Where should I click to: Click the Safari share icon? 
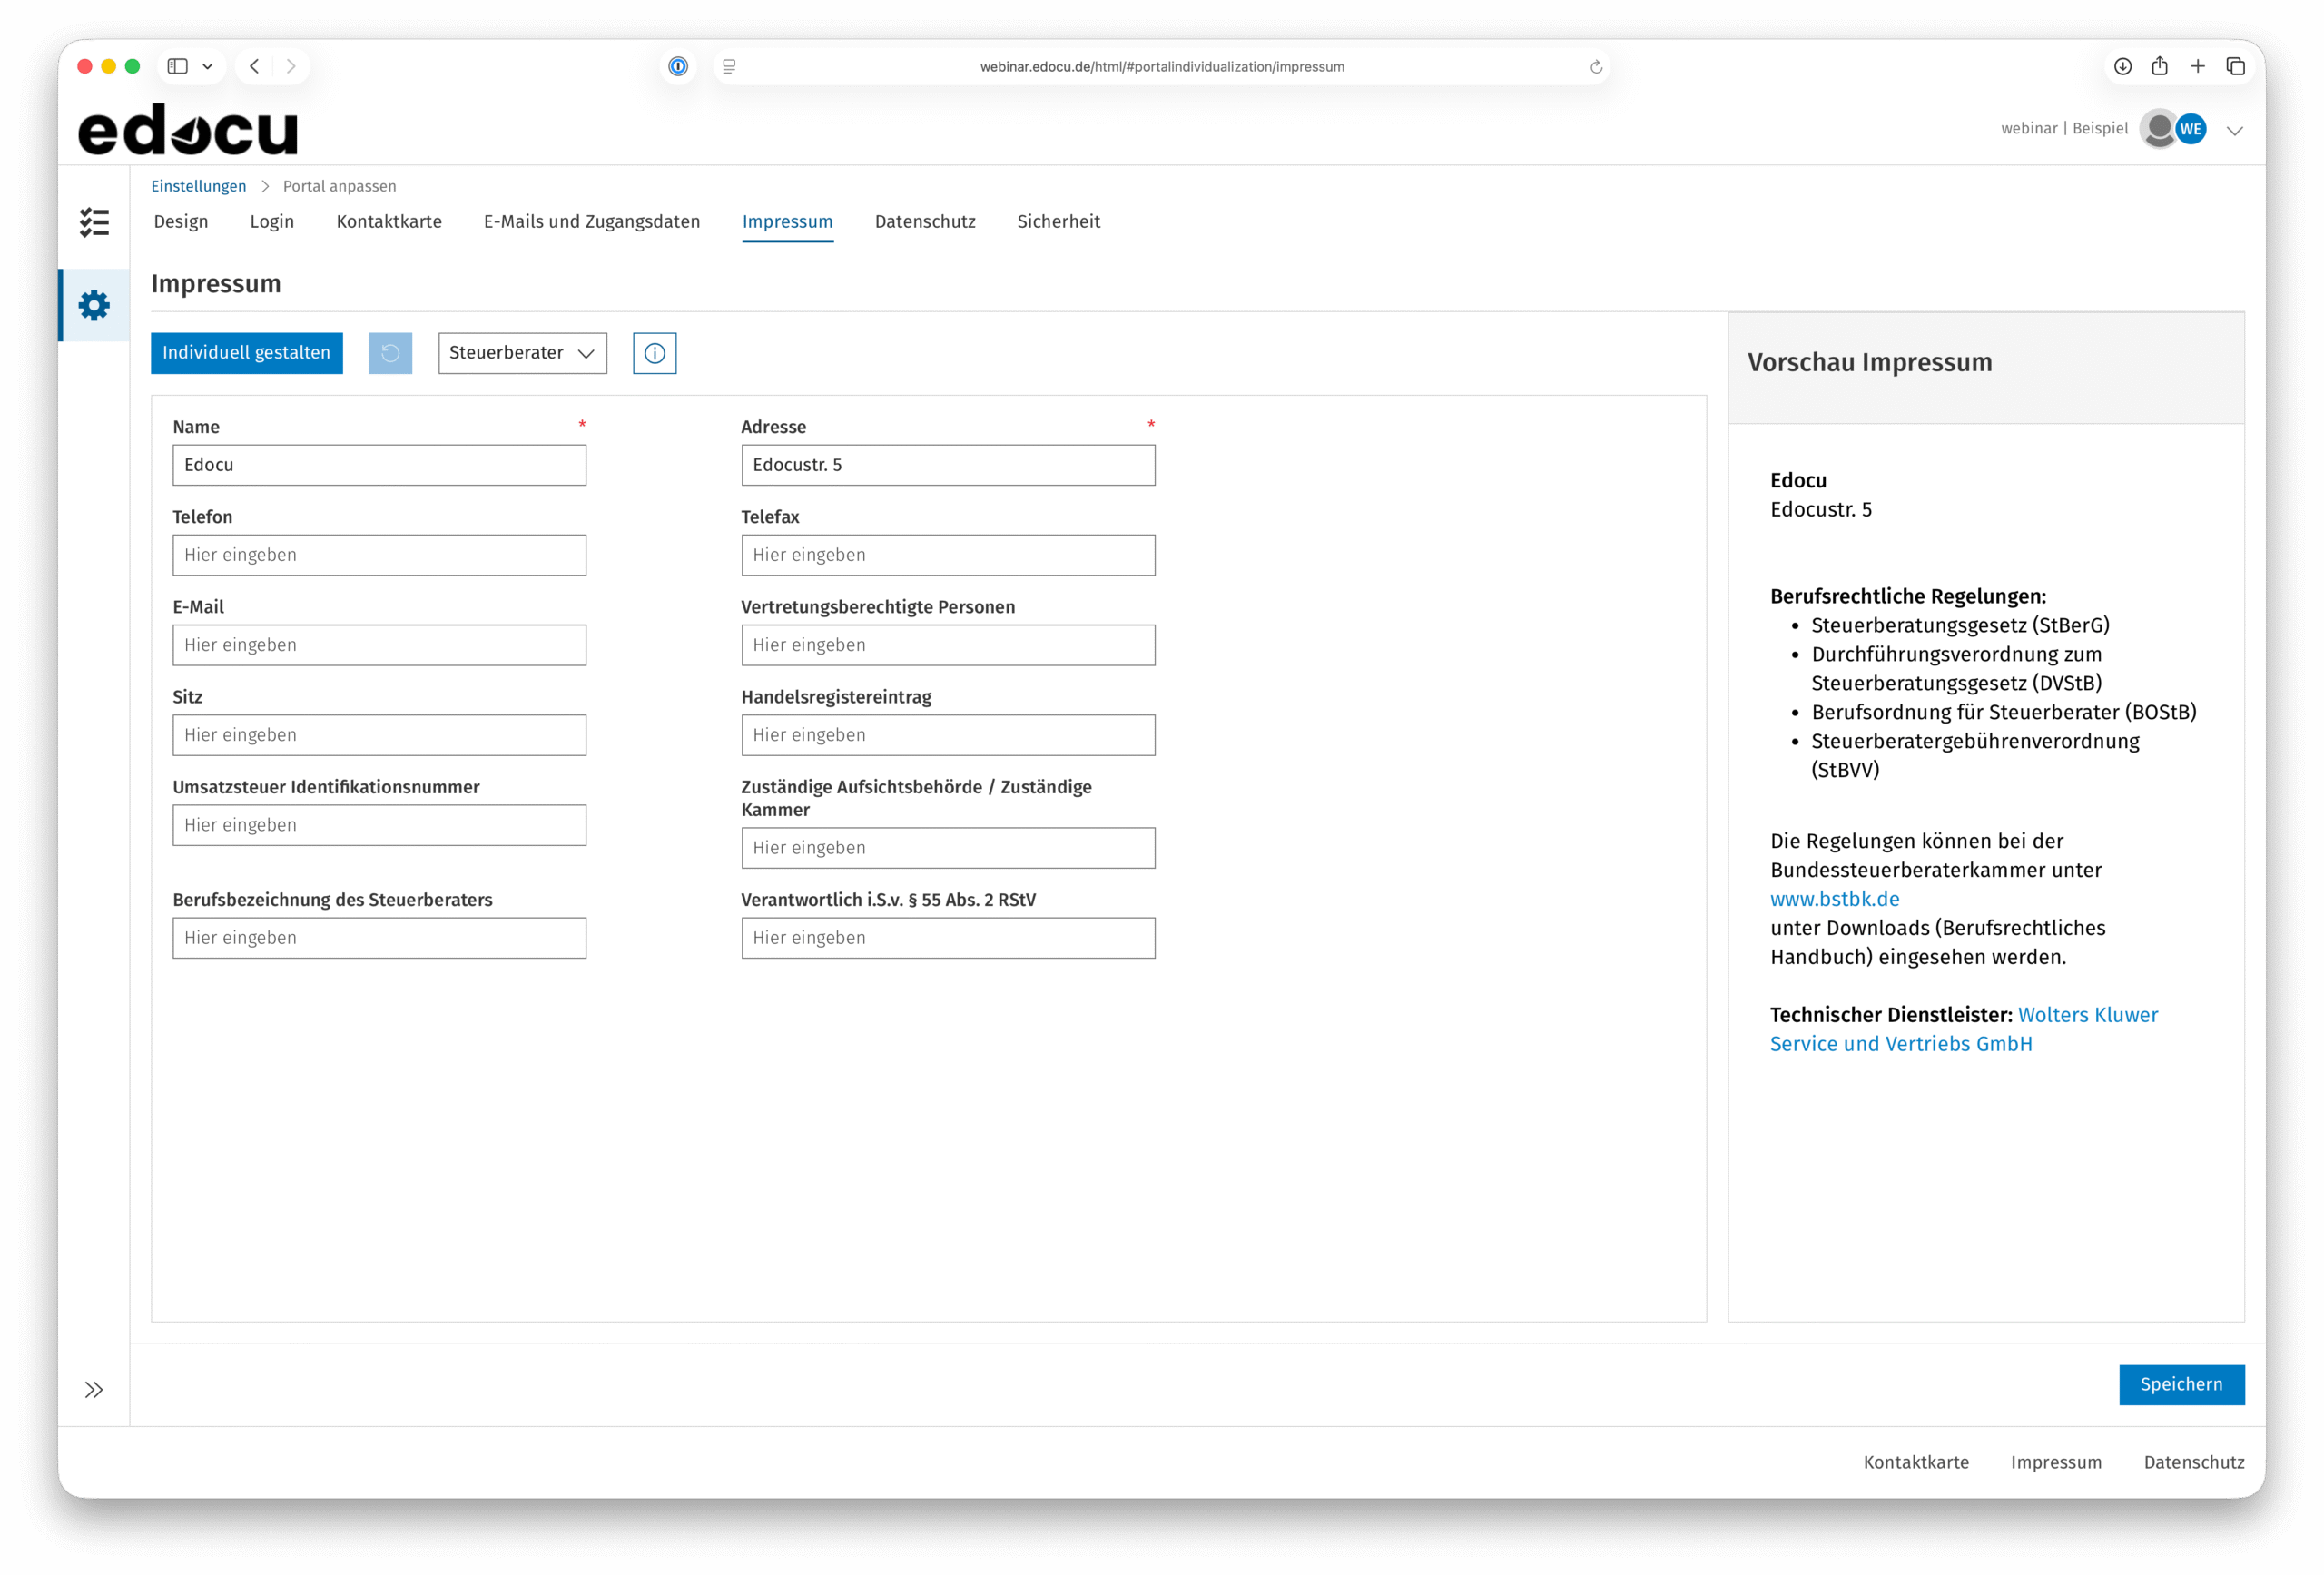pyautogui.click(x=2160, y=66)
